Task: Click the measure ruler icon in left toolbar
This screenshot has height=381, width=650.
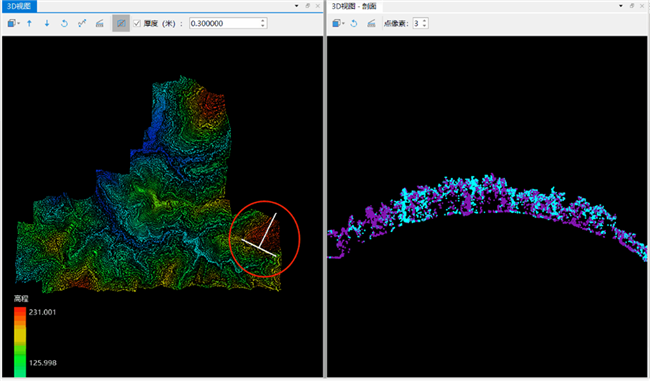Action: [x=99, y=24]
